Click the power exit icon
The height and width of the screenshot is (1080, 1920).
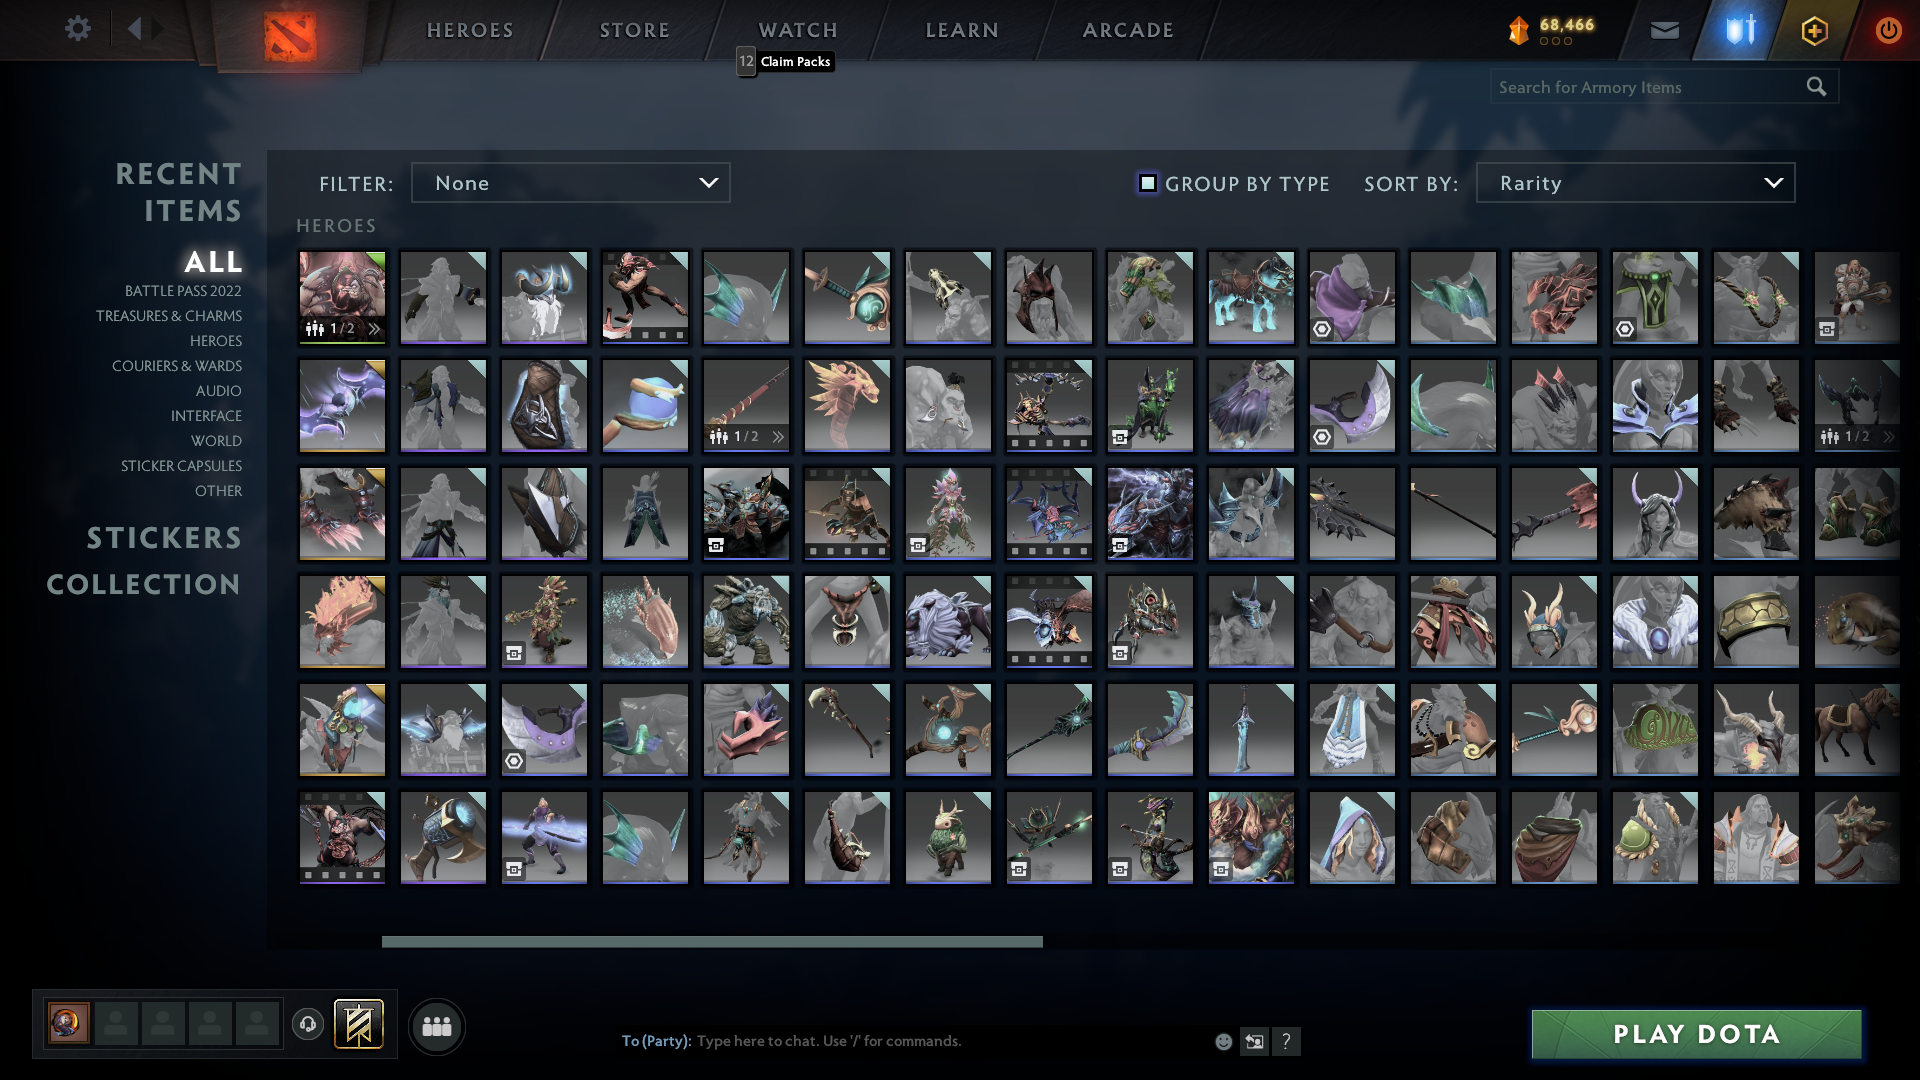[1888, 29]
